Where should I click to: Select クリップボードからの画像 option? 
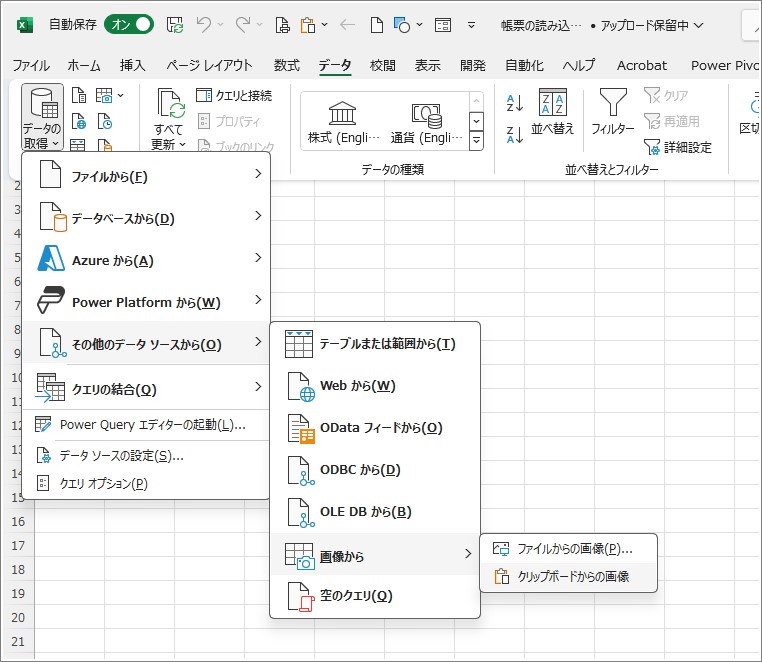pyautogui.click(x=569, y=576)
